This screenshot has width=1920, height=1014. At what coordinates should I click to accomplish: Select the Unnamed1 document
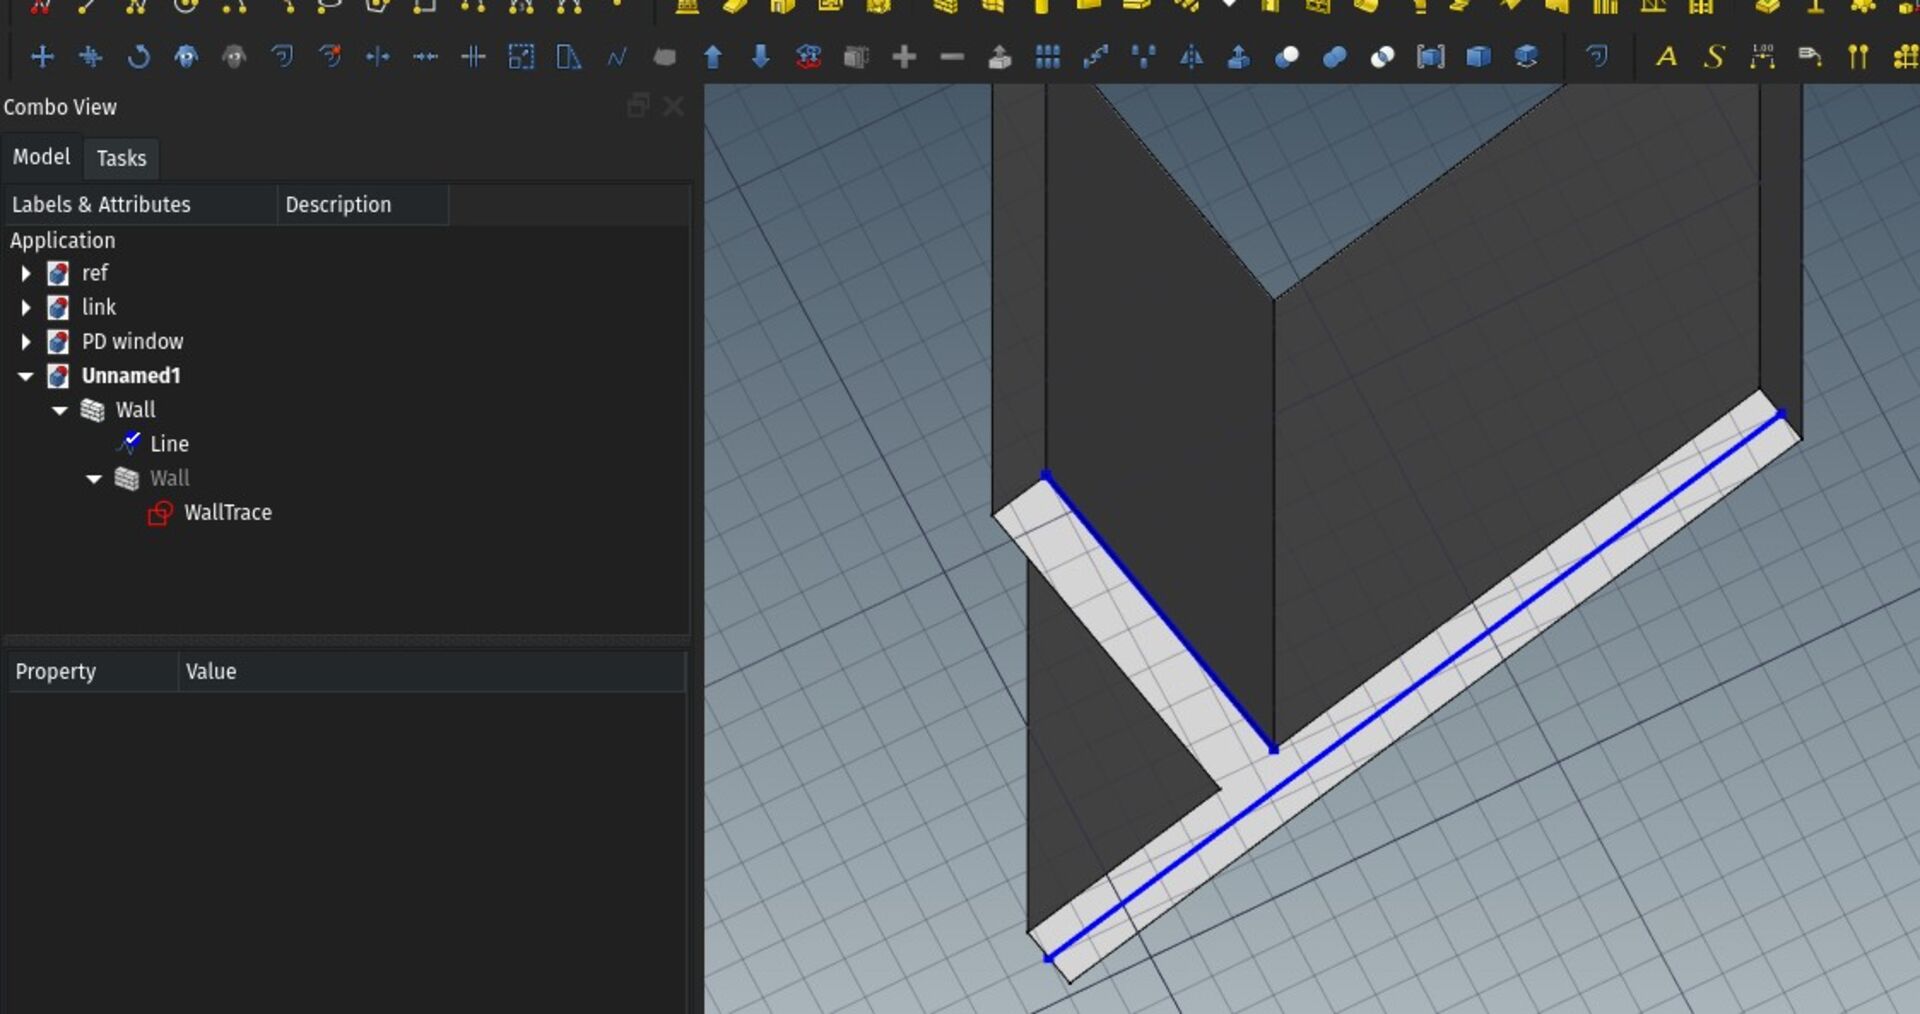tap(131, 376)
